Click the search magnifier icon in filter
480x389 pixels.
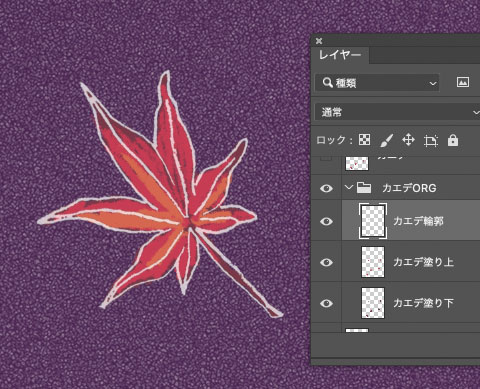click(x=328, y=83)
